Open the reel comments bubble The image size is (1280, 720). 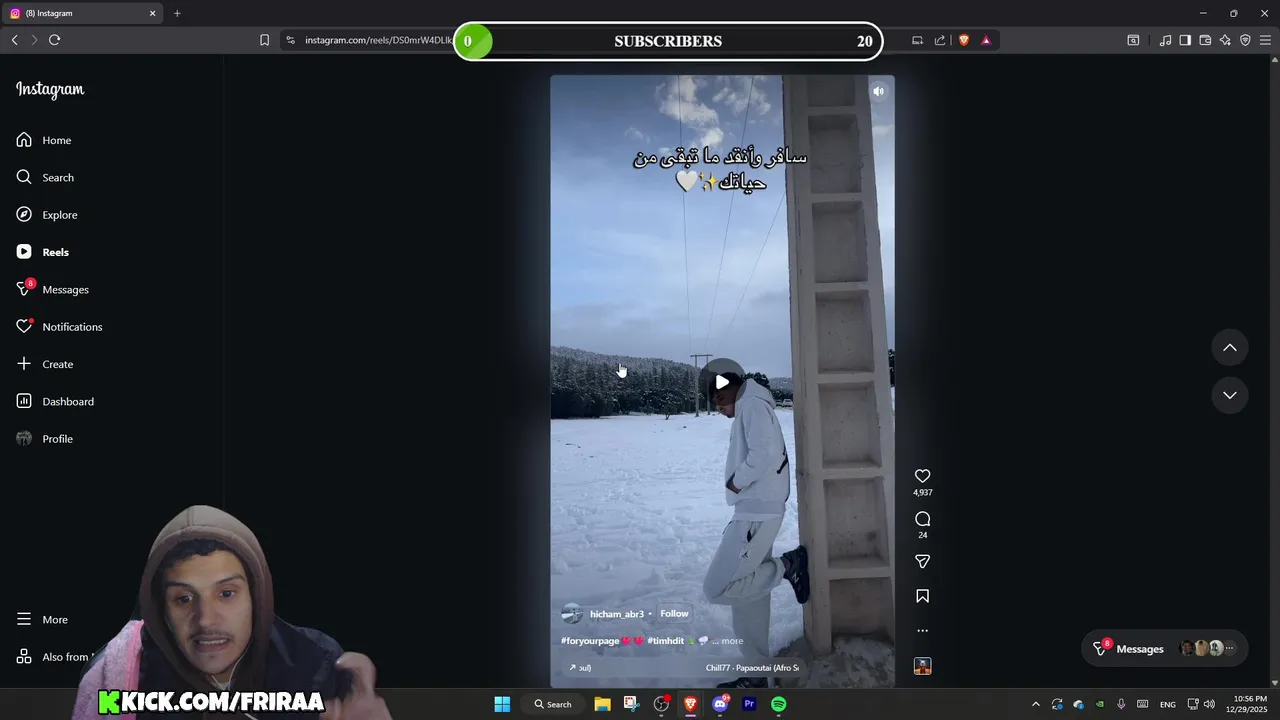click(x=922, y=519)
